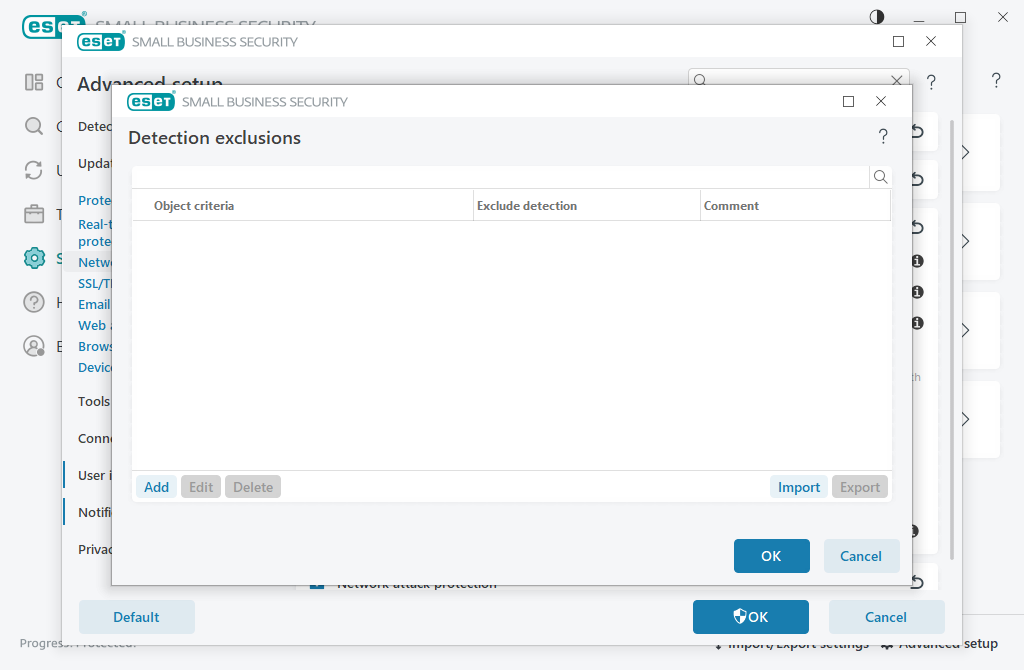Maximize the Detection exclusions dialog
1024x670 pixels.
(x=848, y=101)
